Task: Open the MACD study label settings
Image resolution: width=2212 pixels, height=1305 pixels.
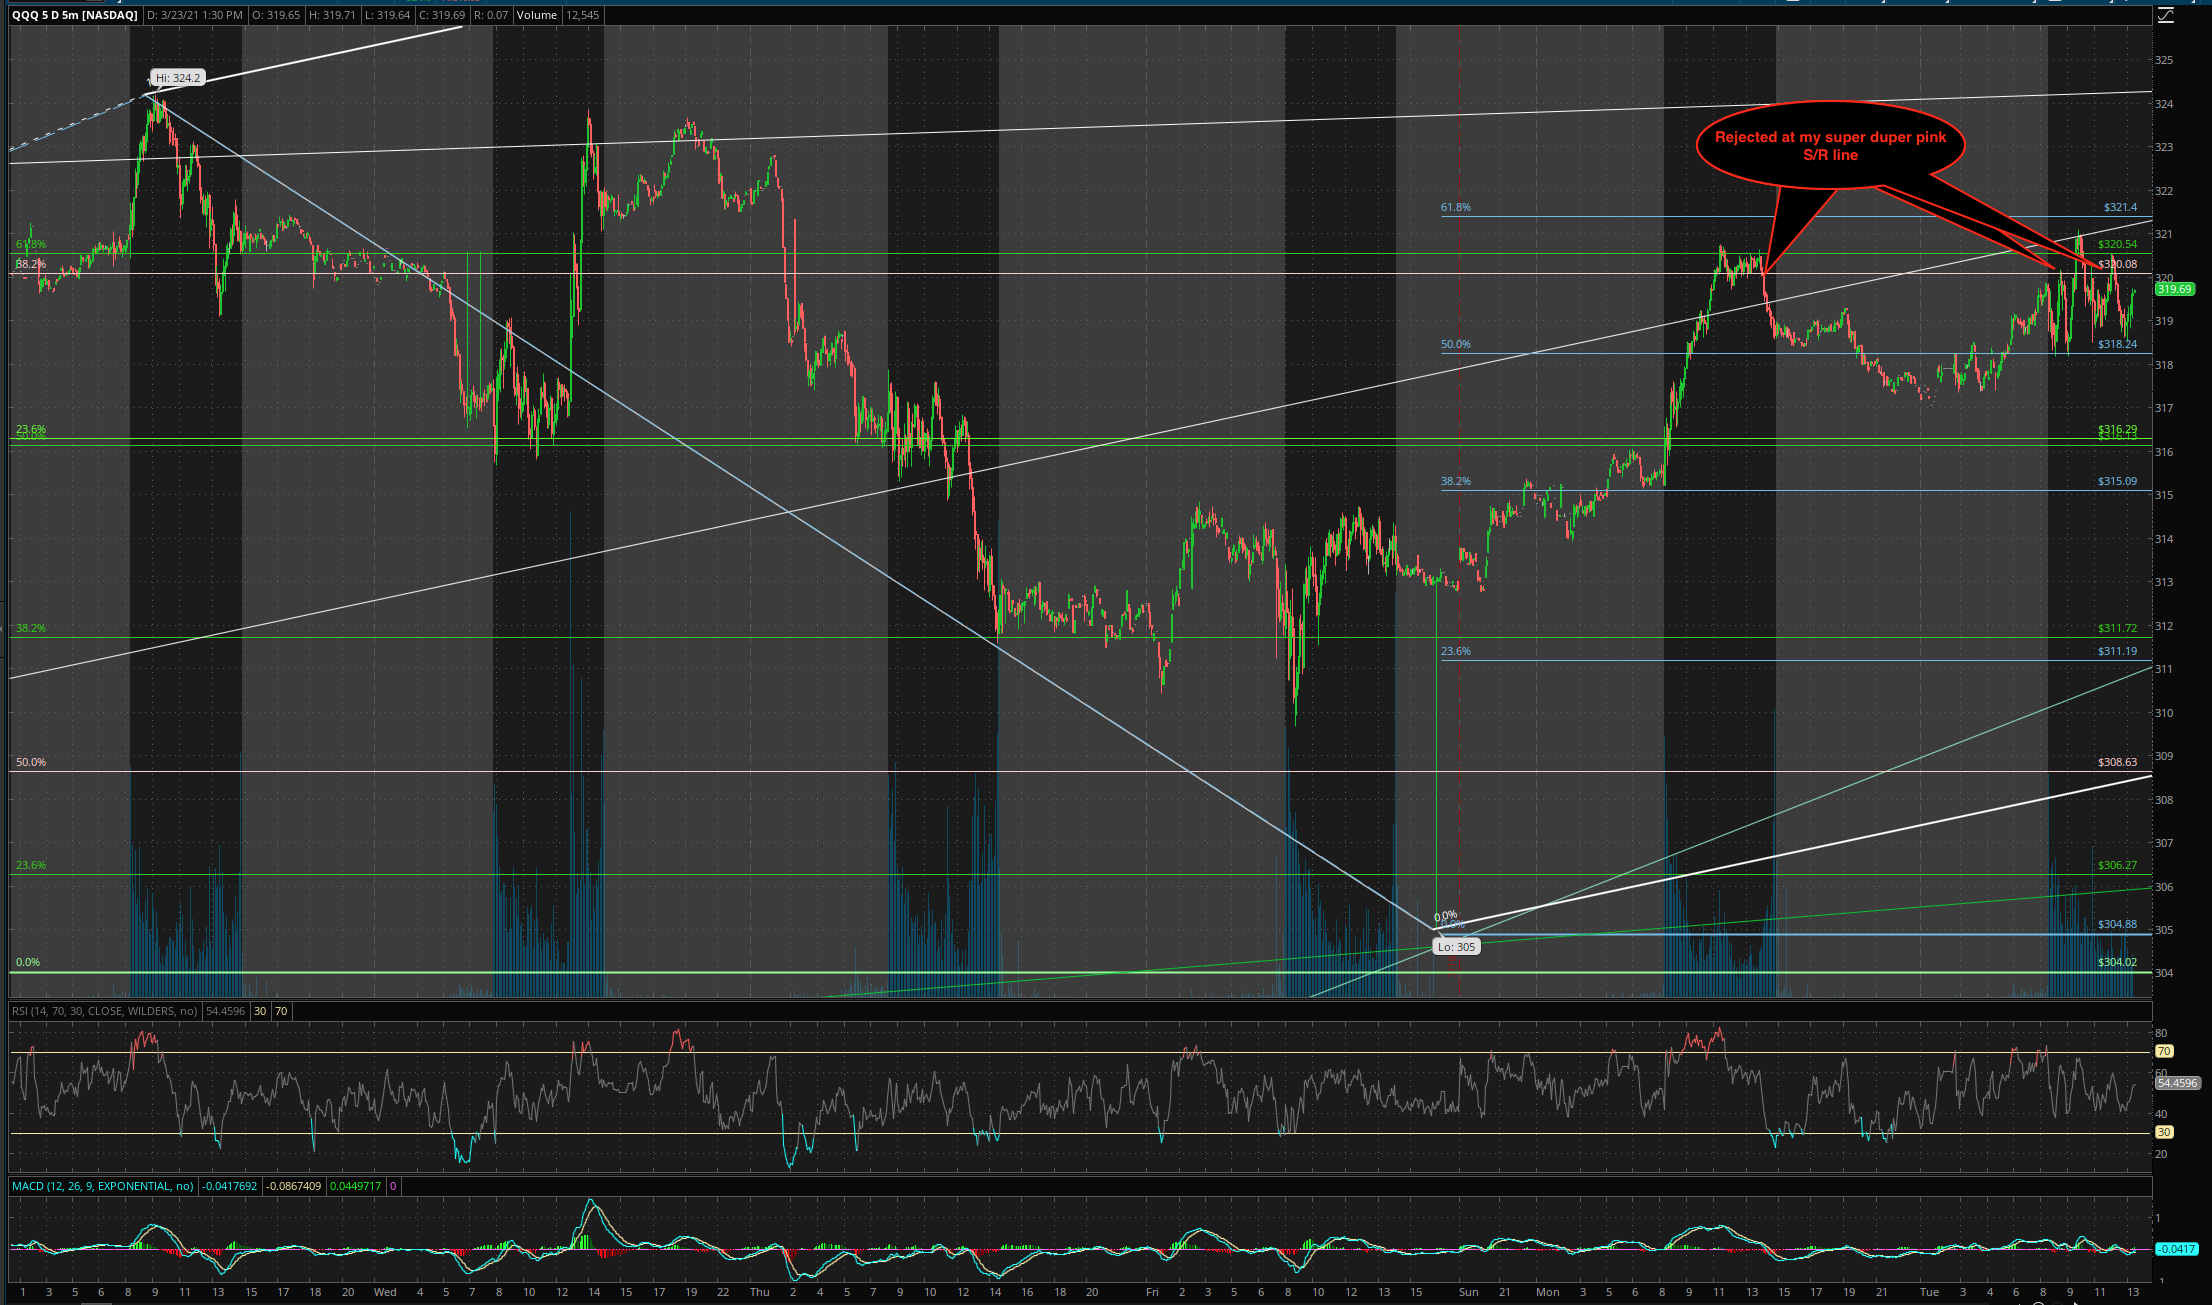Action: click(x=102, y=1186)
